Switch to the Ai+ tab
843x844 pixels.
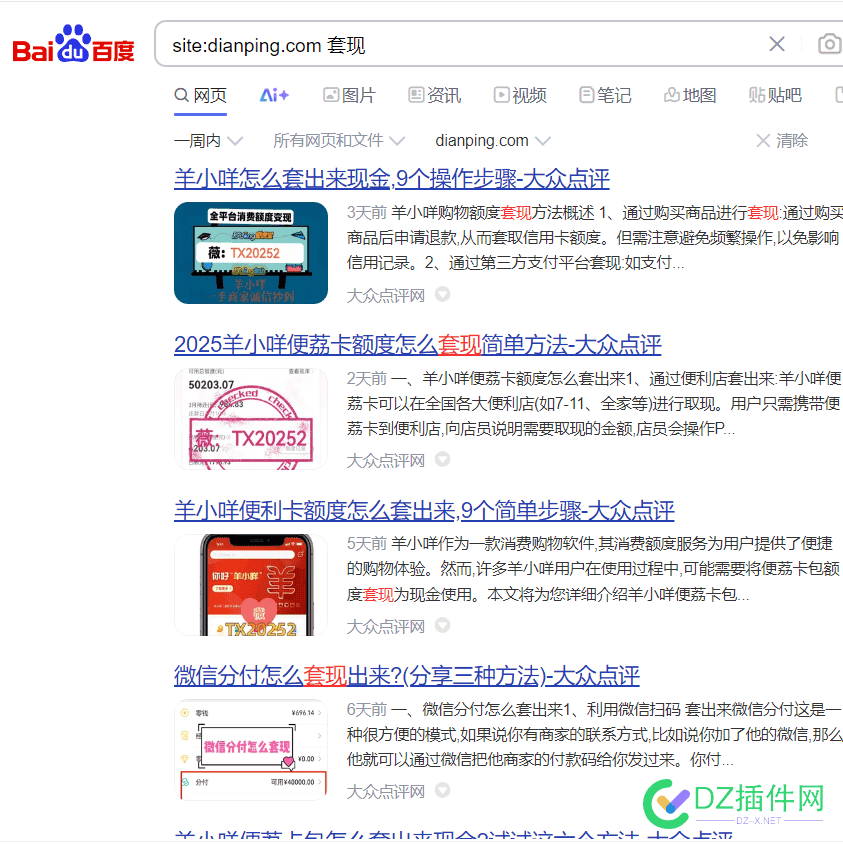(x=274, y=96)
